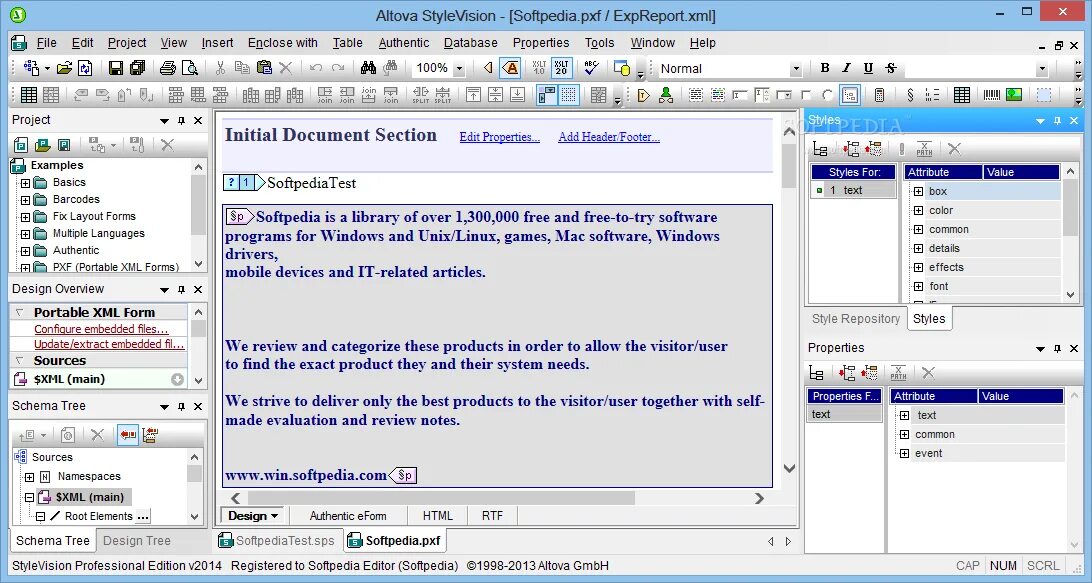Open the Authentic menu
The width and height of the screenshot is (1092, 583).
click(x=404, y=43)
